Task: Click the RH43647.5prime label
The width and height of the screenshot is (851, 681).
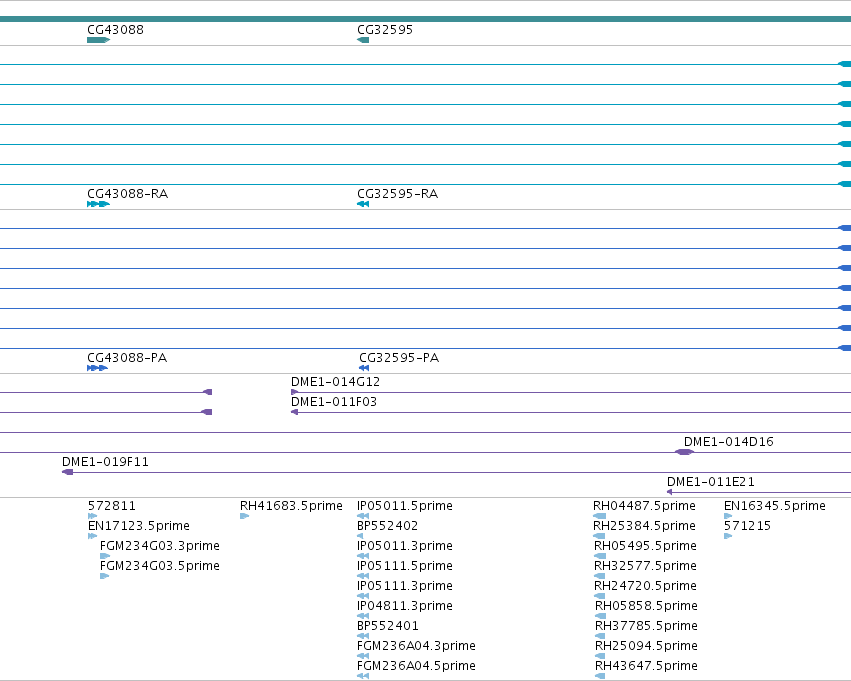Action: pos(646,666)
